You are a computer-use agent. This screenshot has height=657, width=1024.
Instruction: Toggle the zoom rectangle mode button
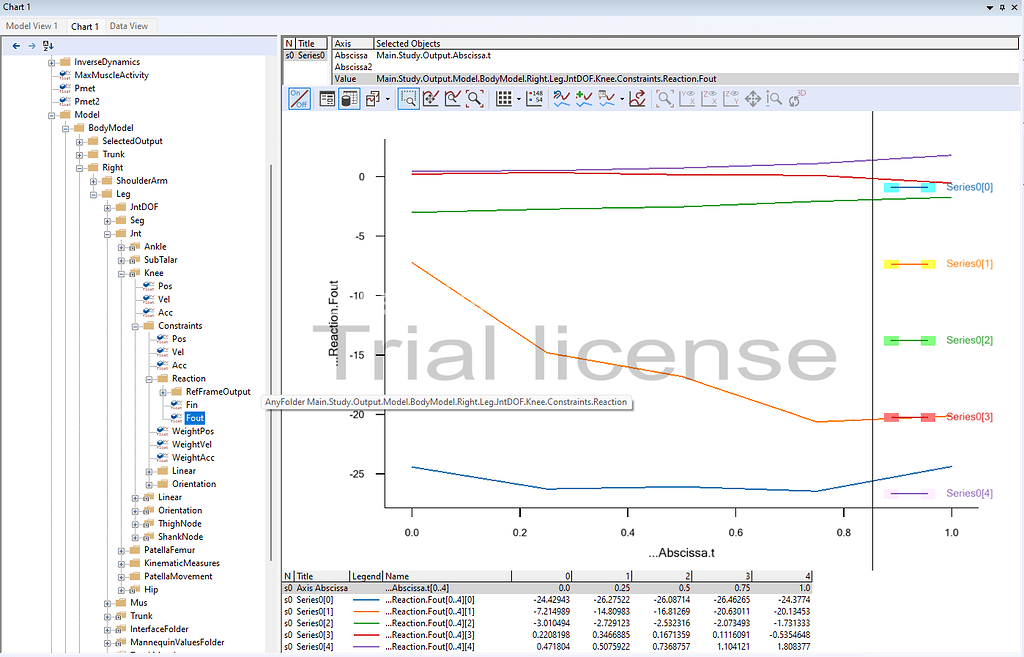click(408, 98)
